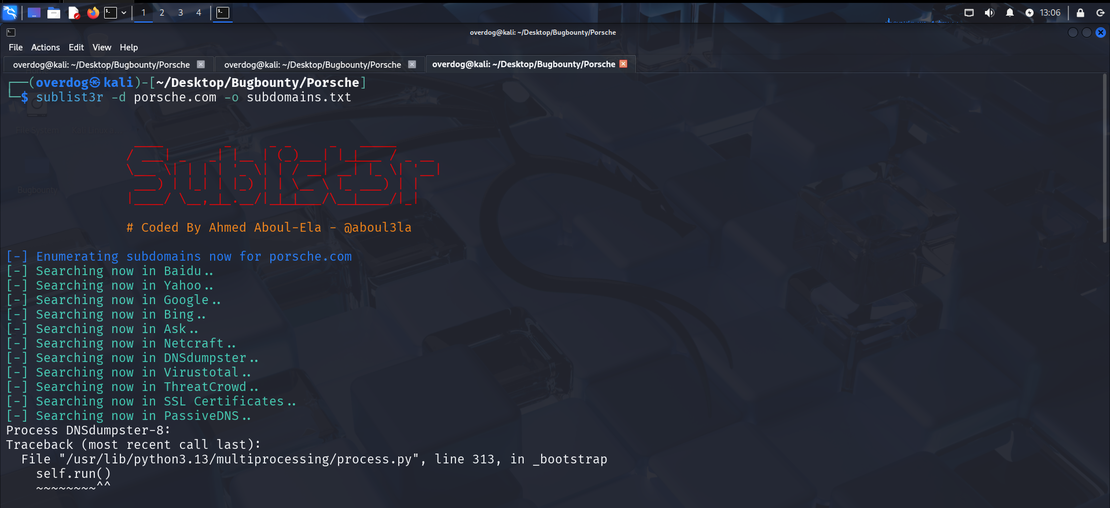
Task: Open the volume control icon
Action: [989, 13]
